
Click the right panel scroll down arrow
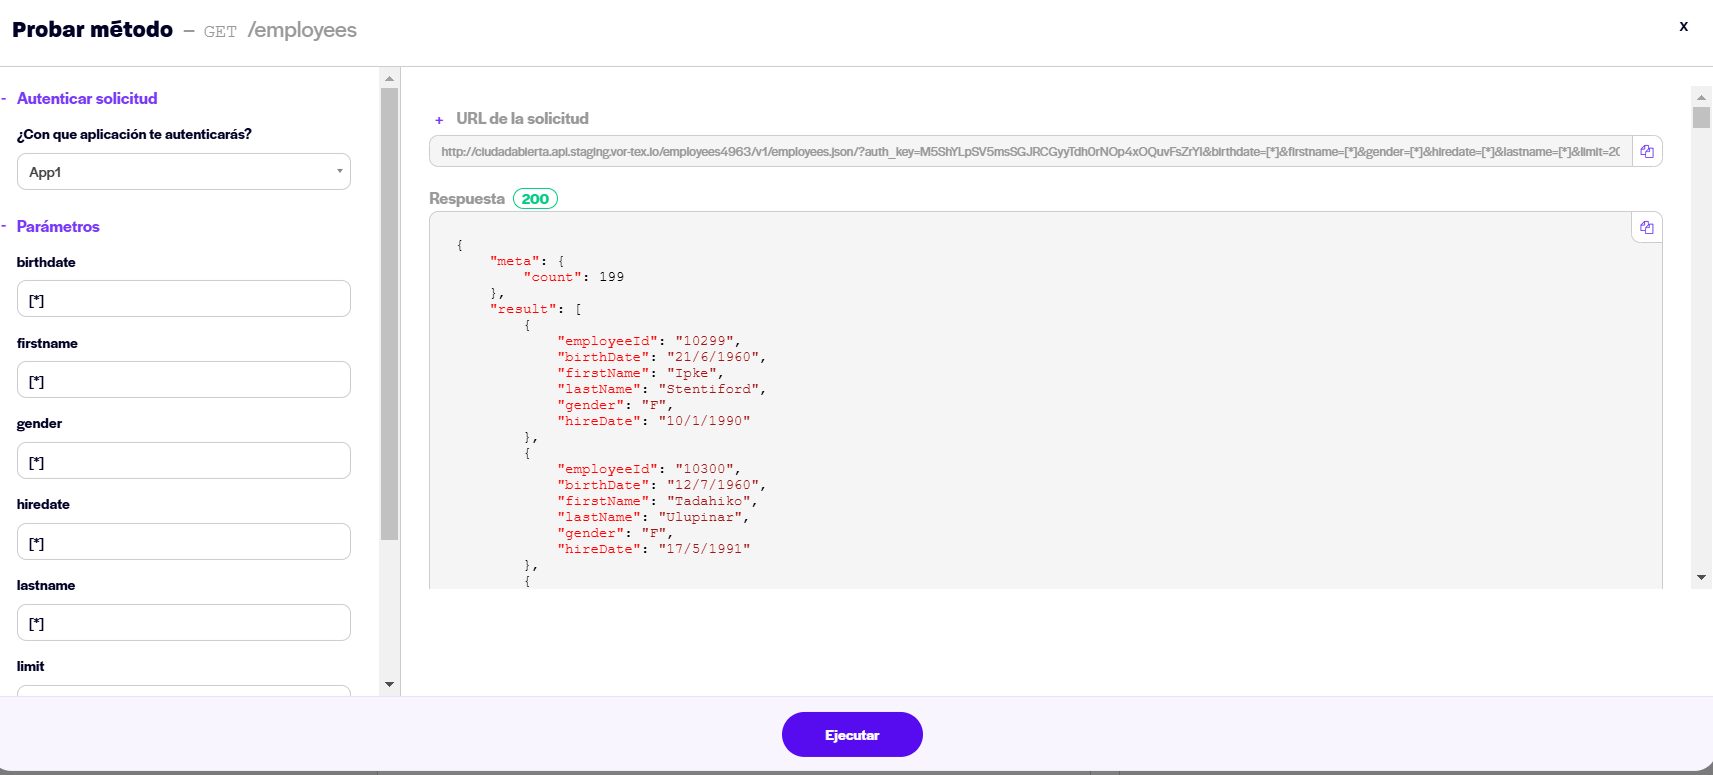pos(1701,578)
